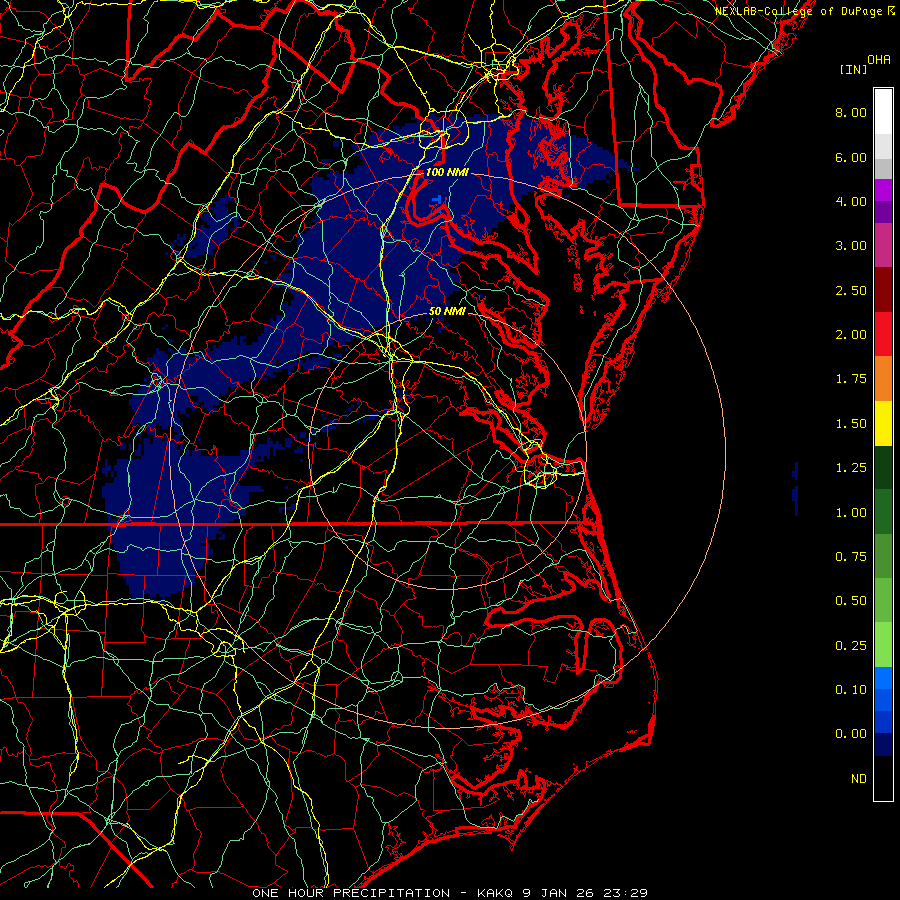
Task: Click the OHA product label
Action: (x=879, y=60)
